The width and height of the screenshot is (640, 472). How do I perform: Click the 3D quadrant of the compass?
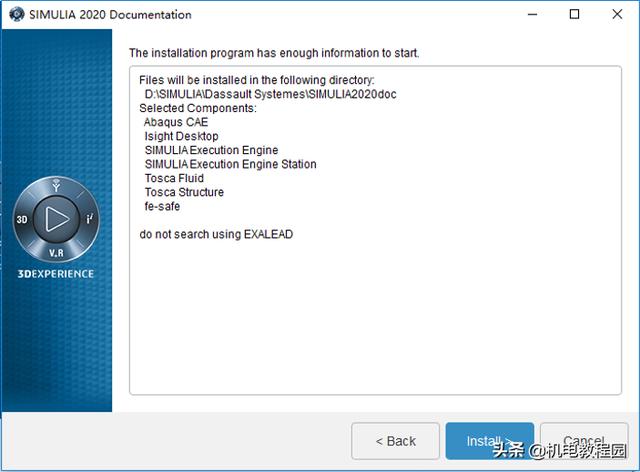(22, 220)
